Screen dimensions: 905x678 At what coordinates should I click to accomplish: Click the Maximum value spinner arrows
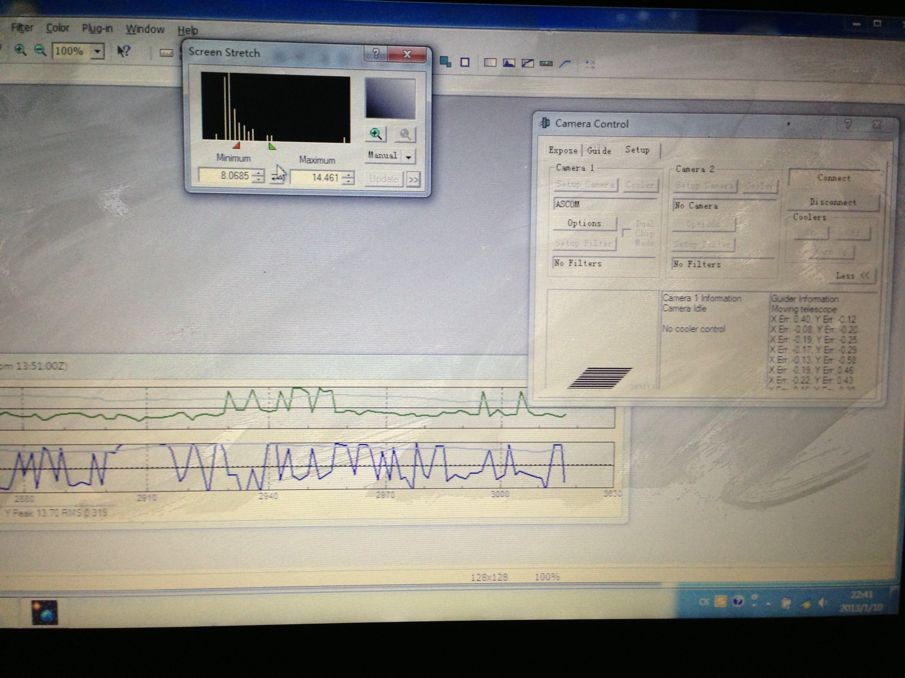[x=348, y=178]
